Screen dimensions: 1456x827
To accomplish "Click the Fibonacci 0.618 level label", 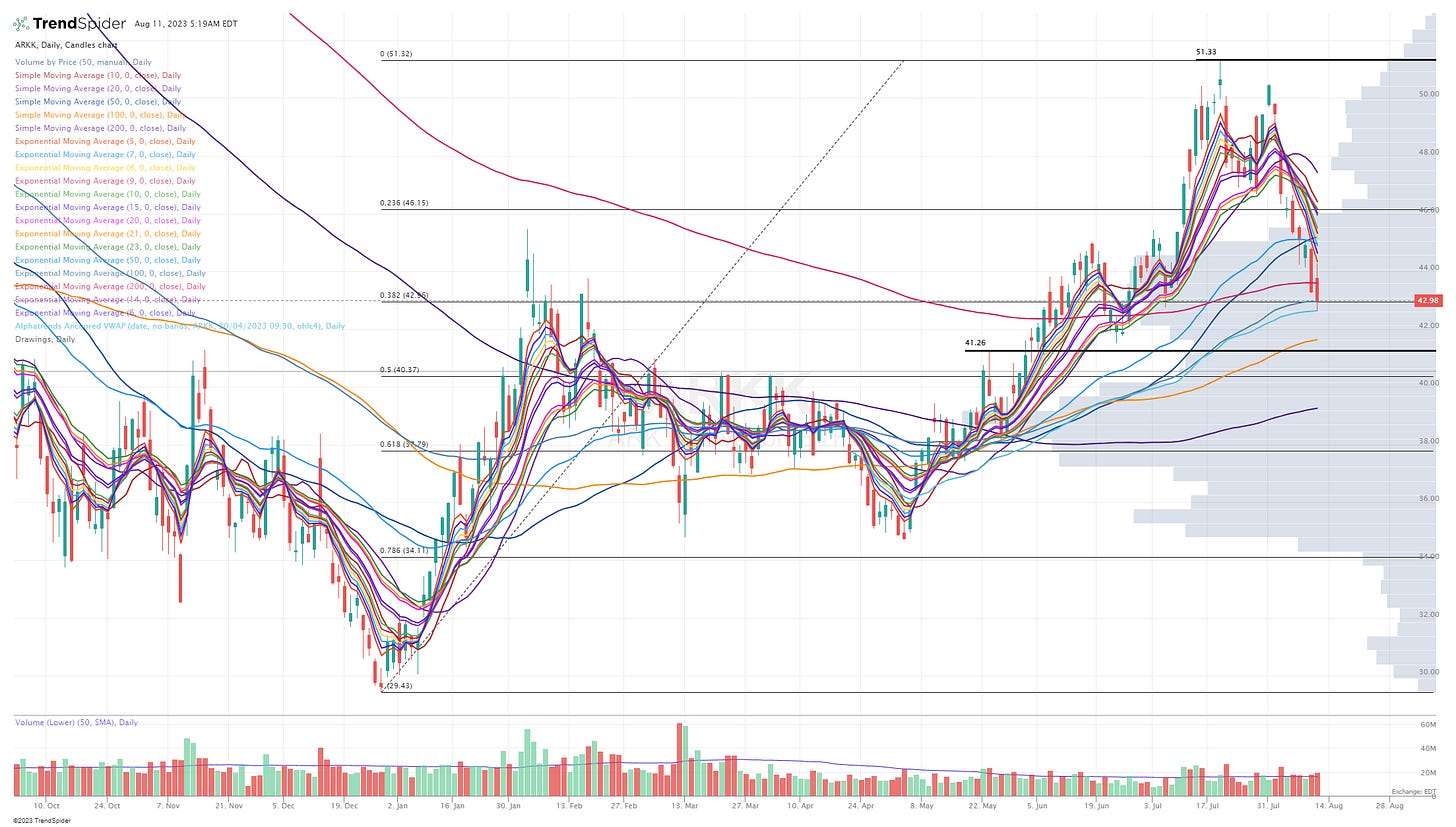I will pyautogui.click(x=403, y=444).
